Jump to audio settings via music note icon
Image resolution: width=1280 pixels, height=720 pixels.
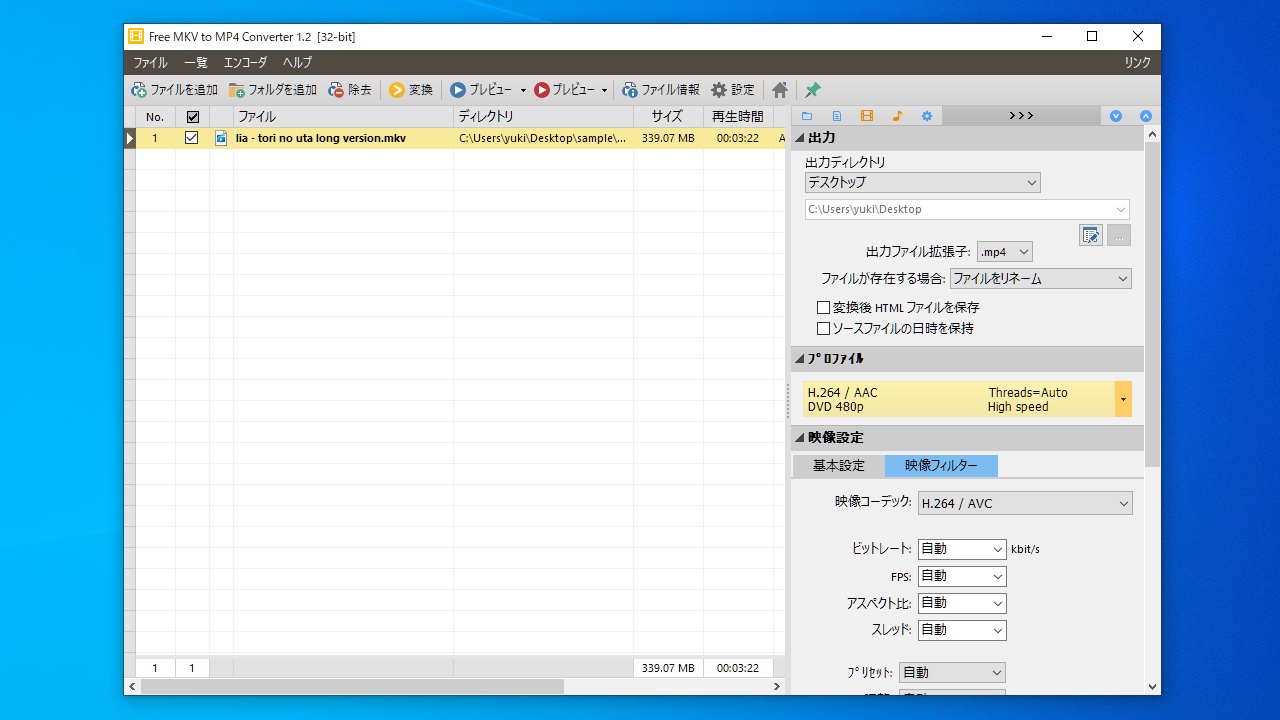[x=897, y=116]
